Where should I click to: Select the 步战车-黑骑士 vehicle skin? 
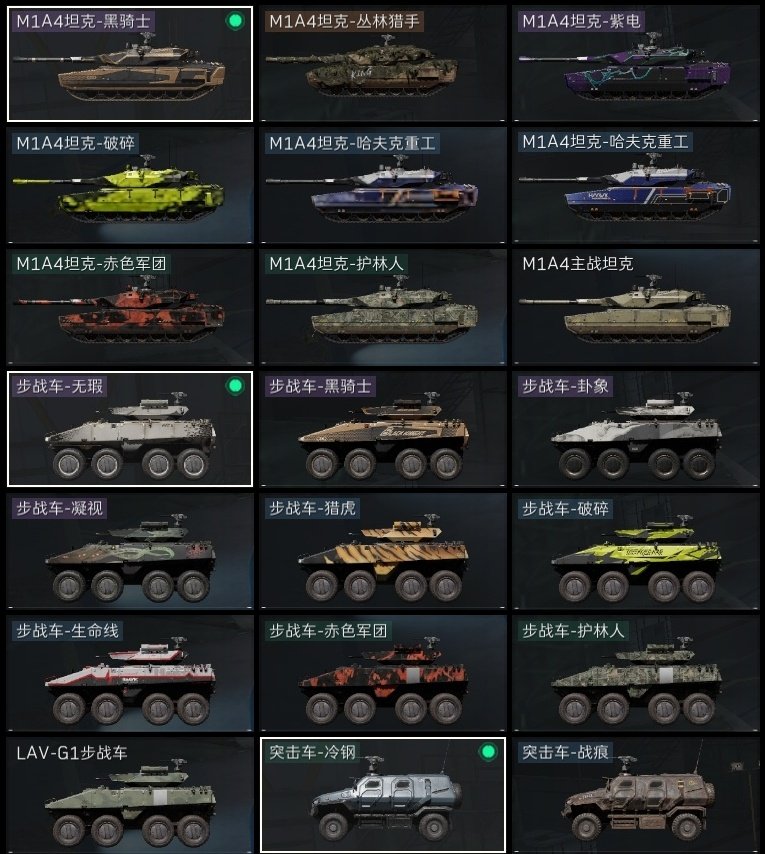[383, 429]
